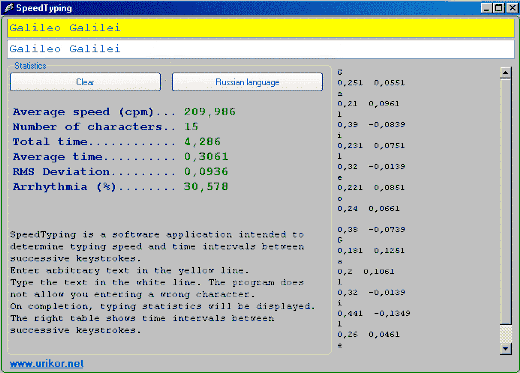Screen dimensions: 520x373
Task: Click interval row 0,26 0,0461
Action: click(368, 335)
